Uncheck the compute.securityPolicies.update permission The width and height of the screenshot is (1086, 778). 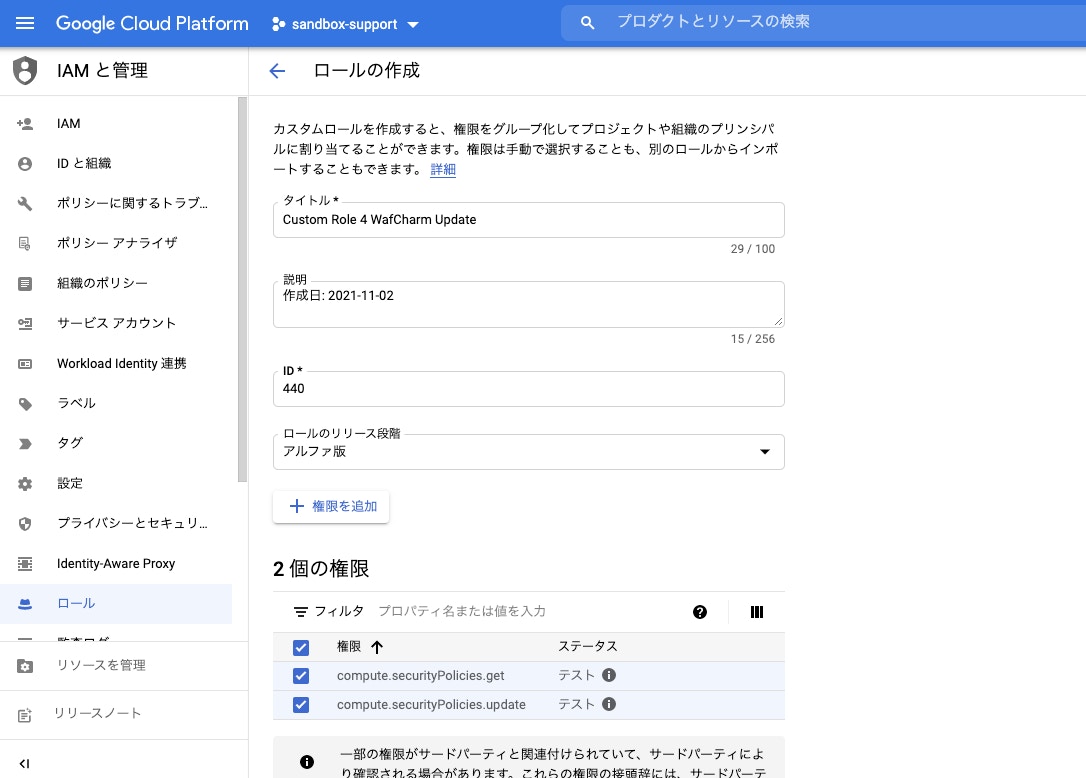tap(301, 705)
